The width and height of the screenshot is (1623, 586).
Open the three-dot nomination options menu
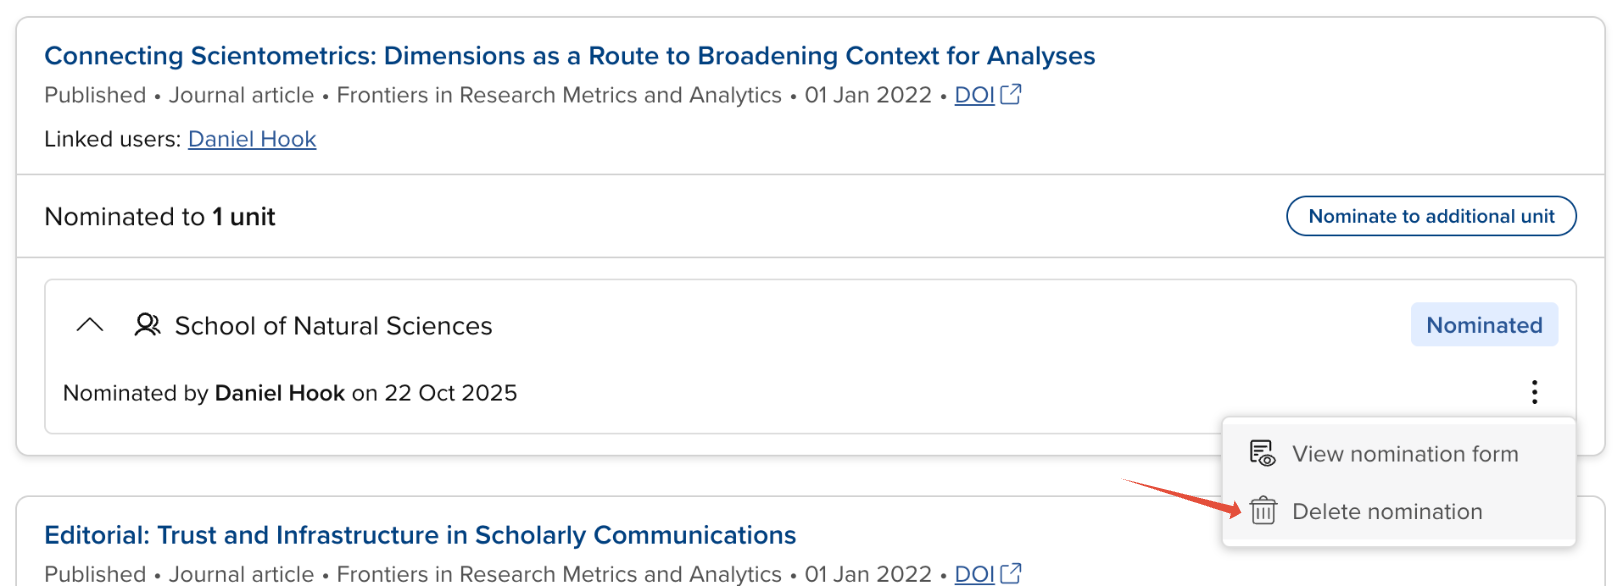(x=1534, y=392)
